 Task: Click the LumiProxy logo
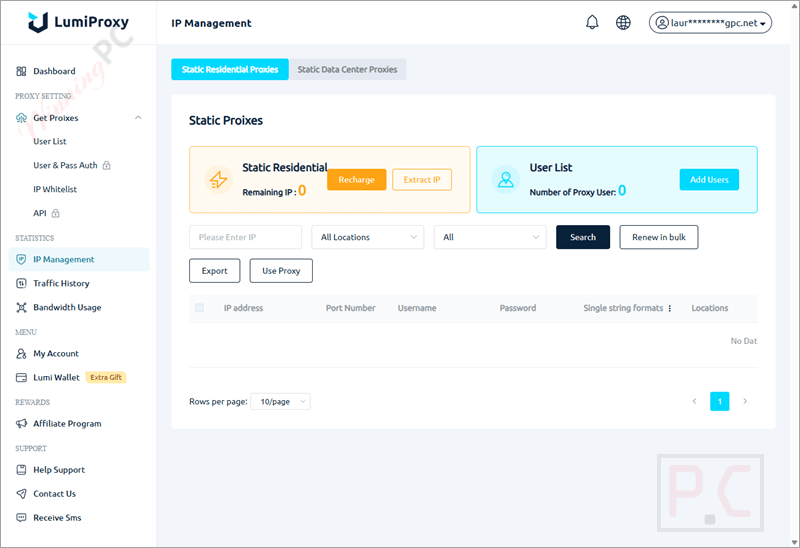(78, 22)
